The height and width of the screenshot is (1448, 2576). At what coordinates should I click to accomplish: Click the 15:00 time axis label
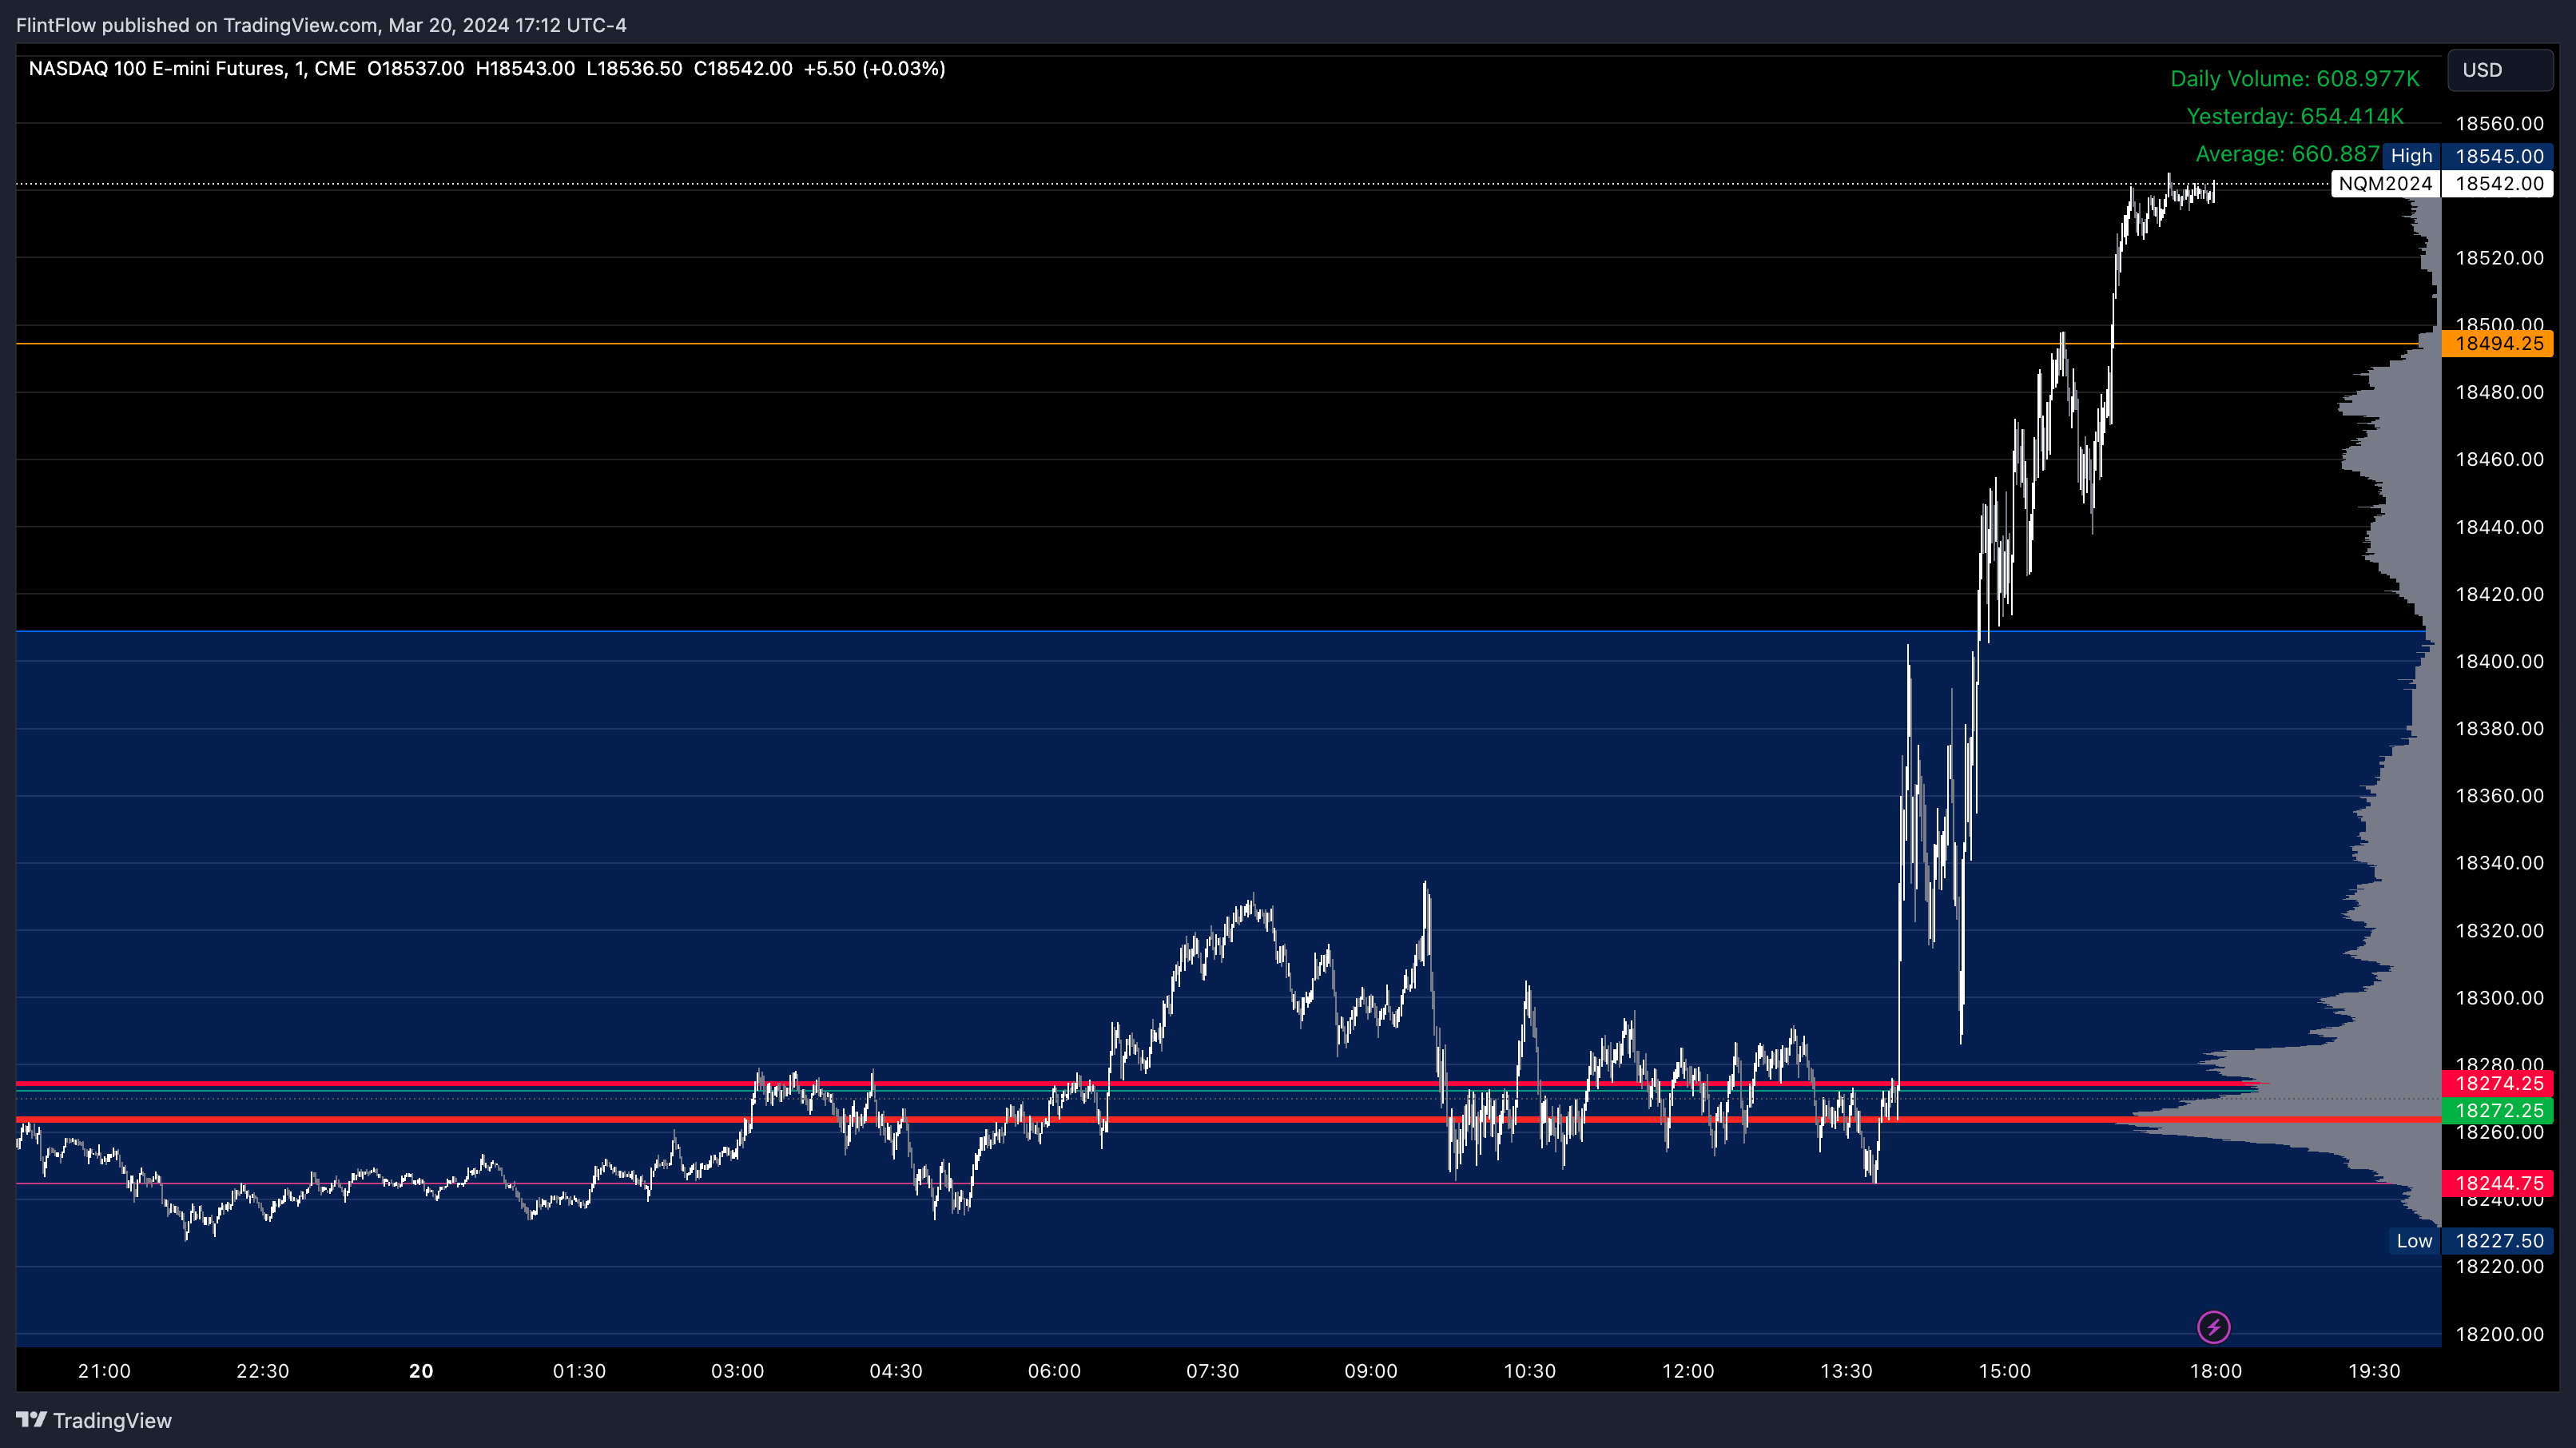2004,1371
